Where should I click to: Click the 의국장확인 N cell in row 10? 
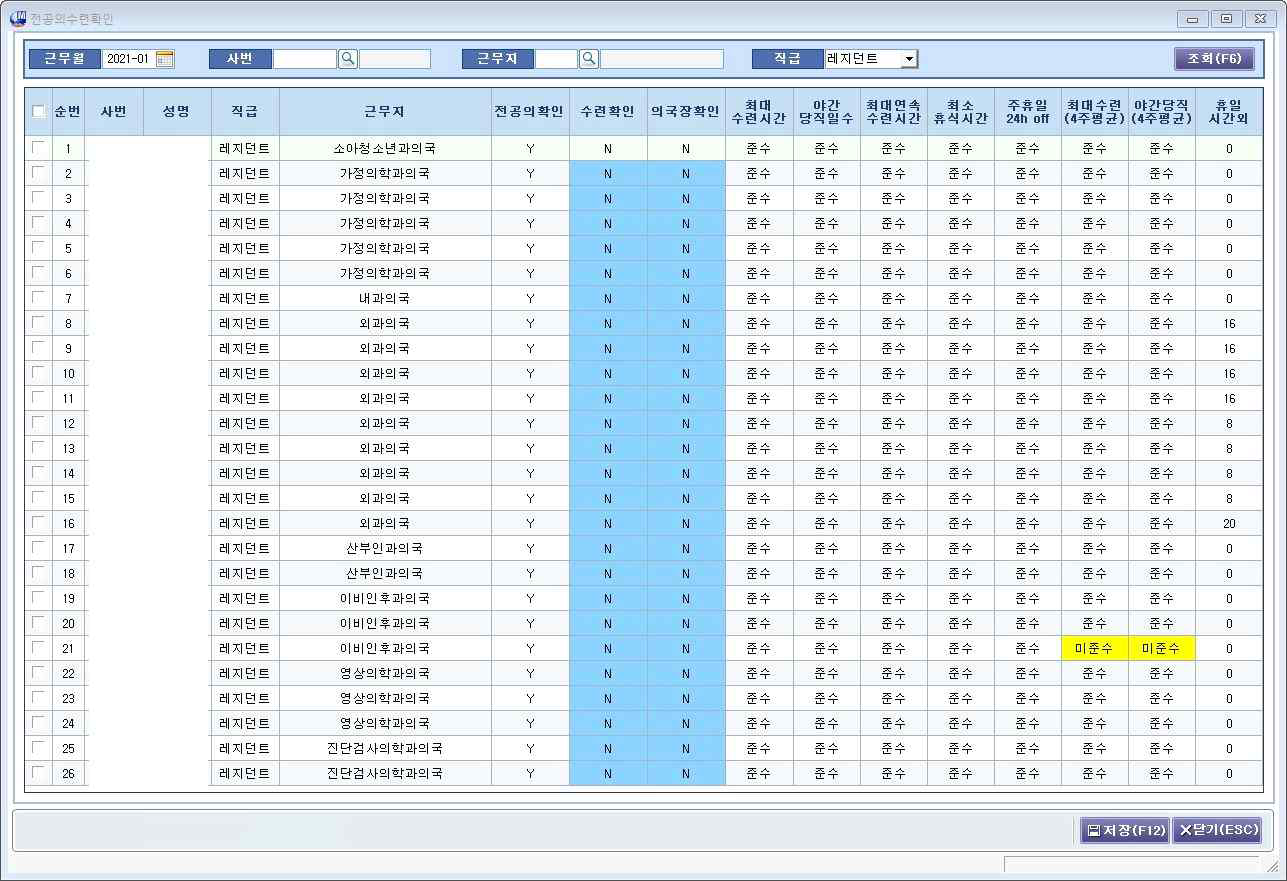[x=686, y=373]
